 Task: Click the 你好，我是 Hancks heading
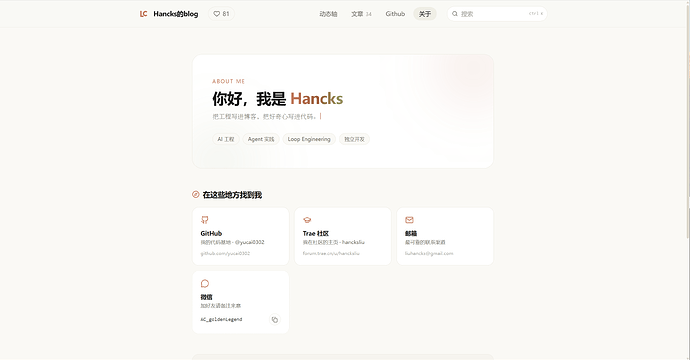pyautogui.click(x=278, y=99)
